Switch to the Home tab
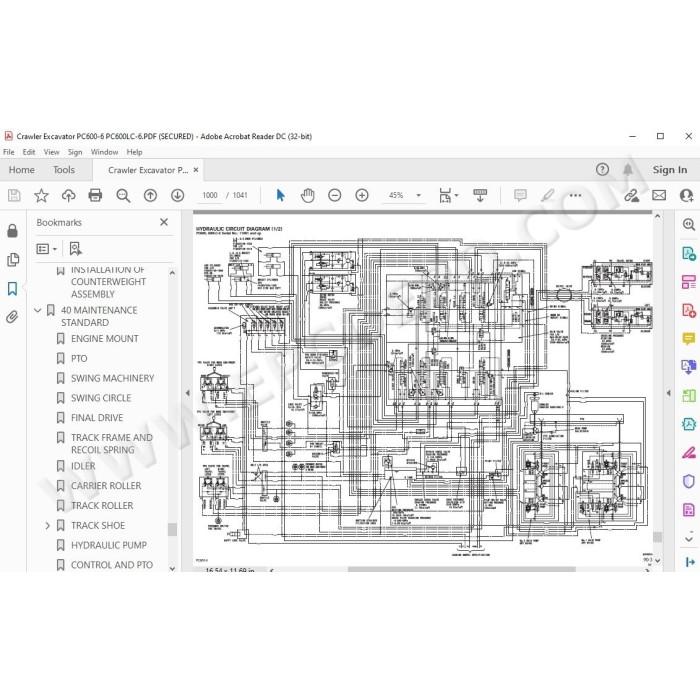 21,170
